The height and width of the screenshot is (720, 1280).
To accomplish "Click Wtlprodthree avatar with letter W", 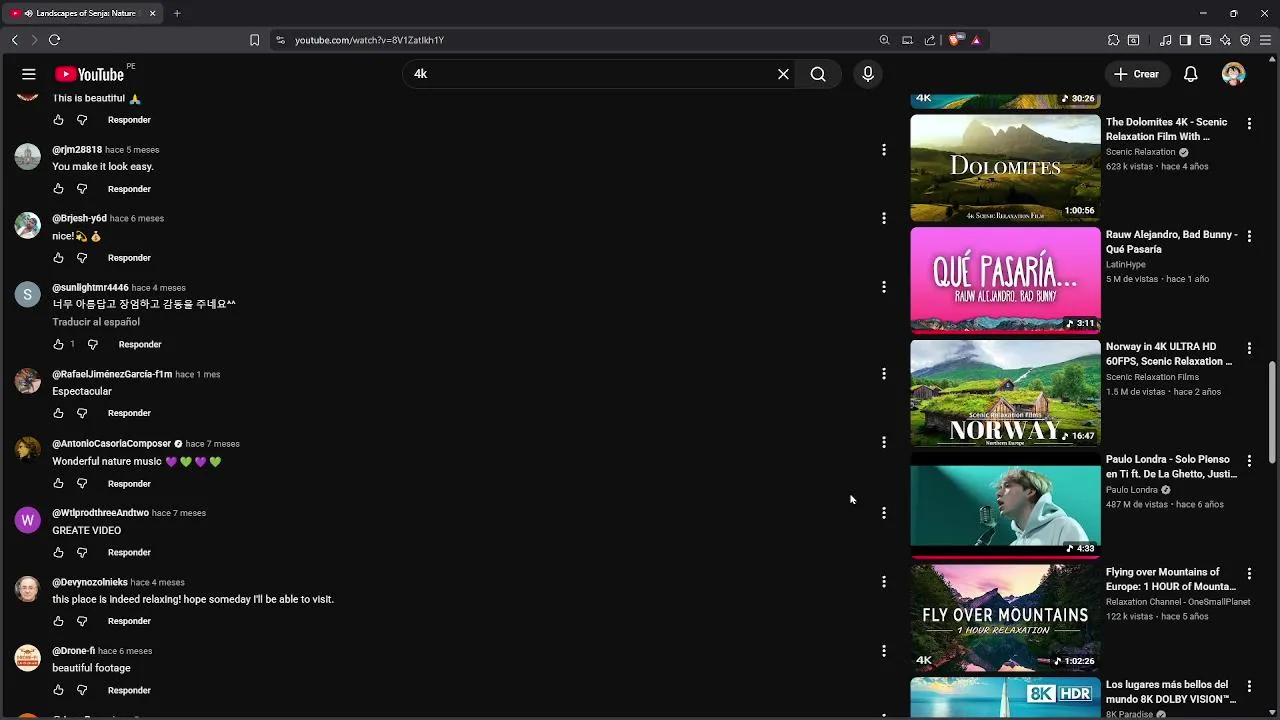I will pyautogui.click(x=28, y=520).
